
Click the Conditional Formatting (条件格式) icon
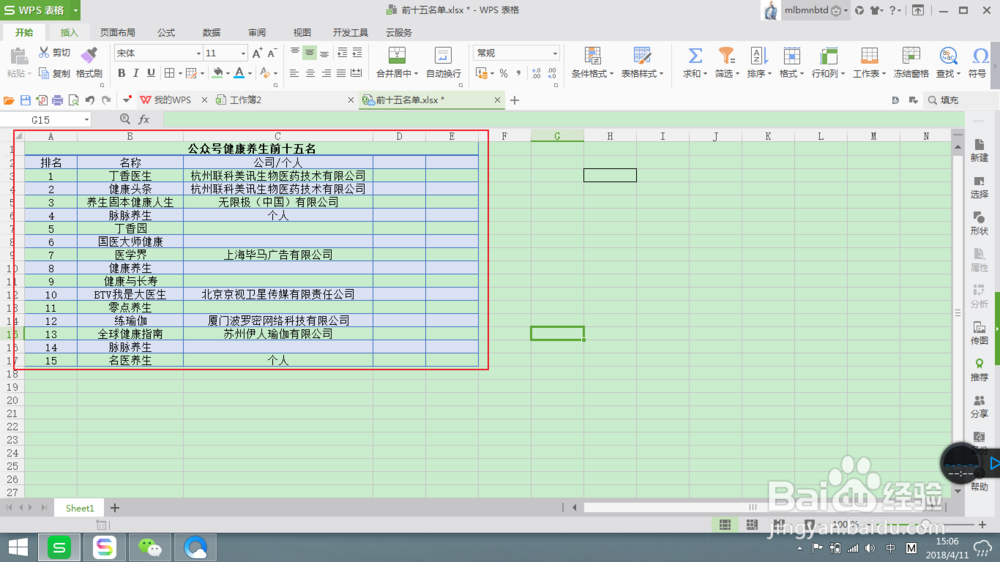click(592, 55)
